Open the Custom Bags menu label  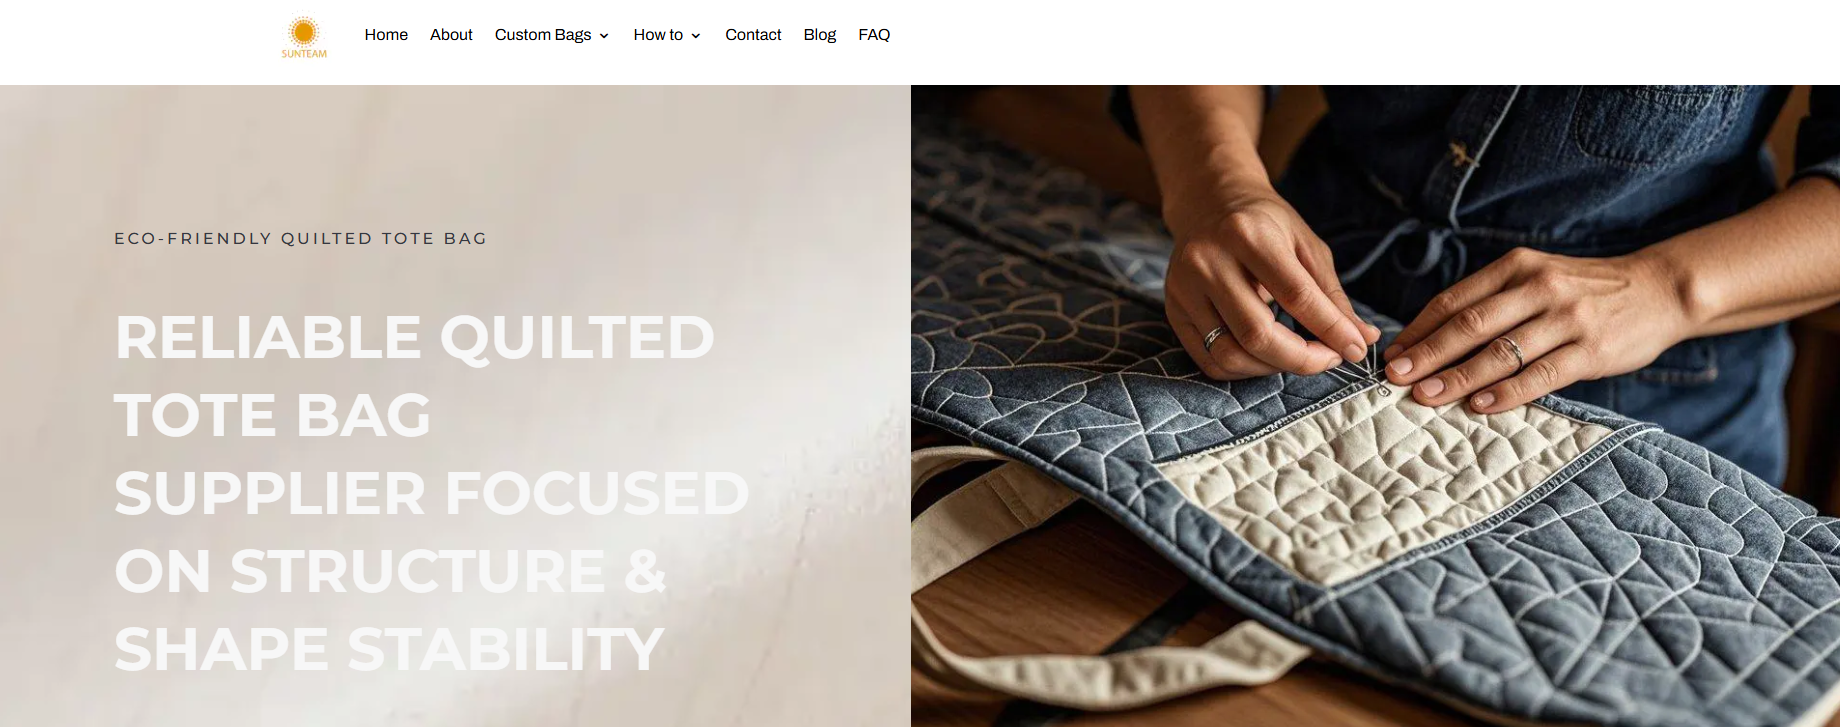coord(543,35)
